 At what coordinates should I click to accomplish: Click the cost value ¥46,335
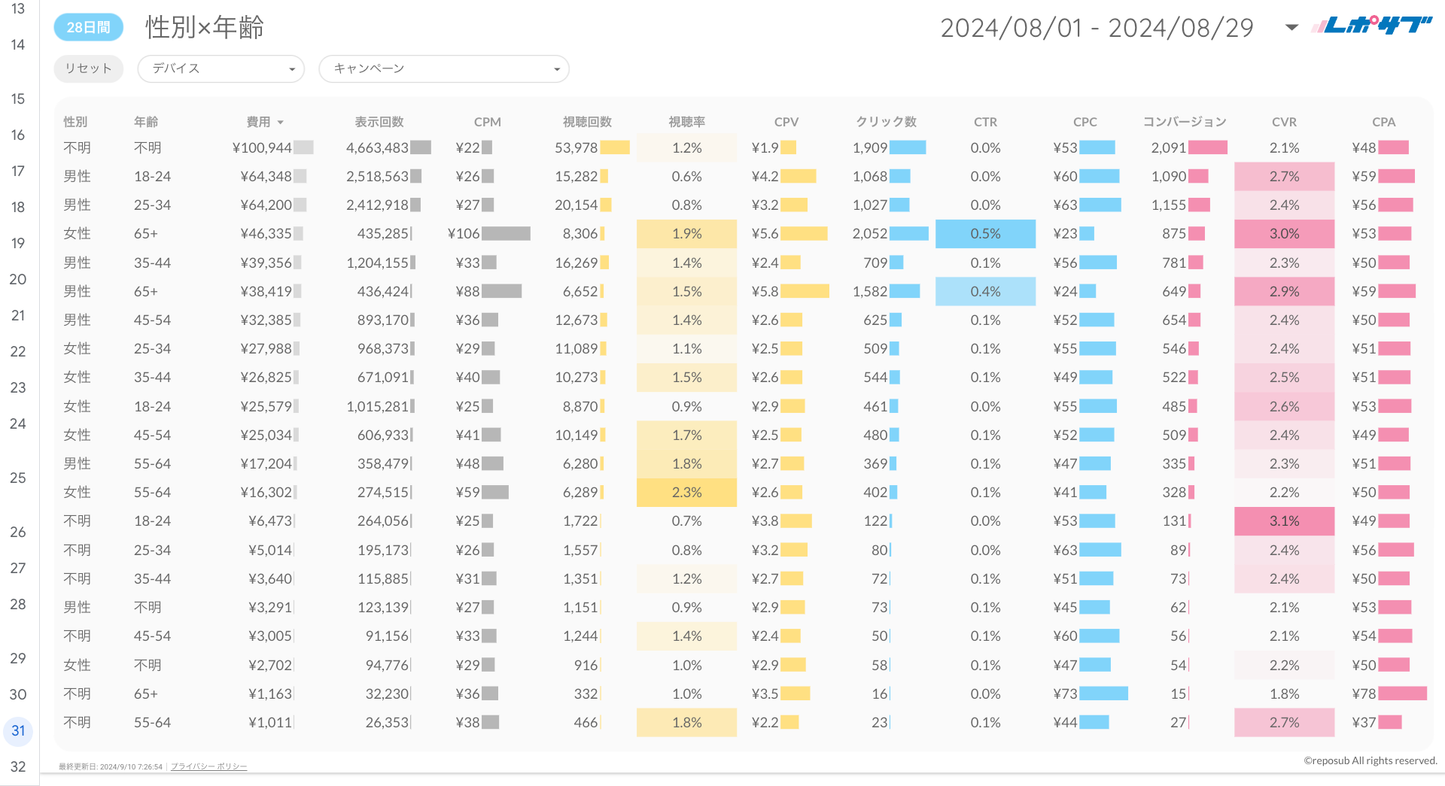pos(266,234)
